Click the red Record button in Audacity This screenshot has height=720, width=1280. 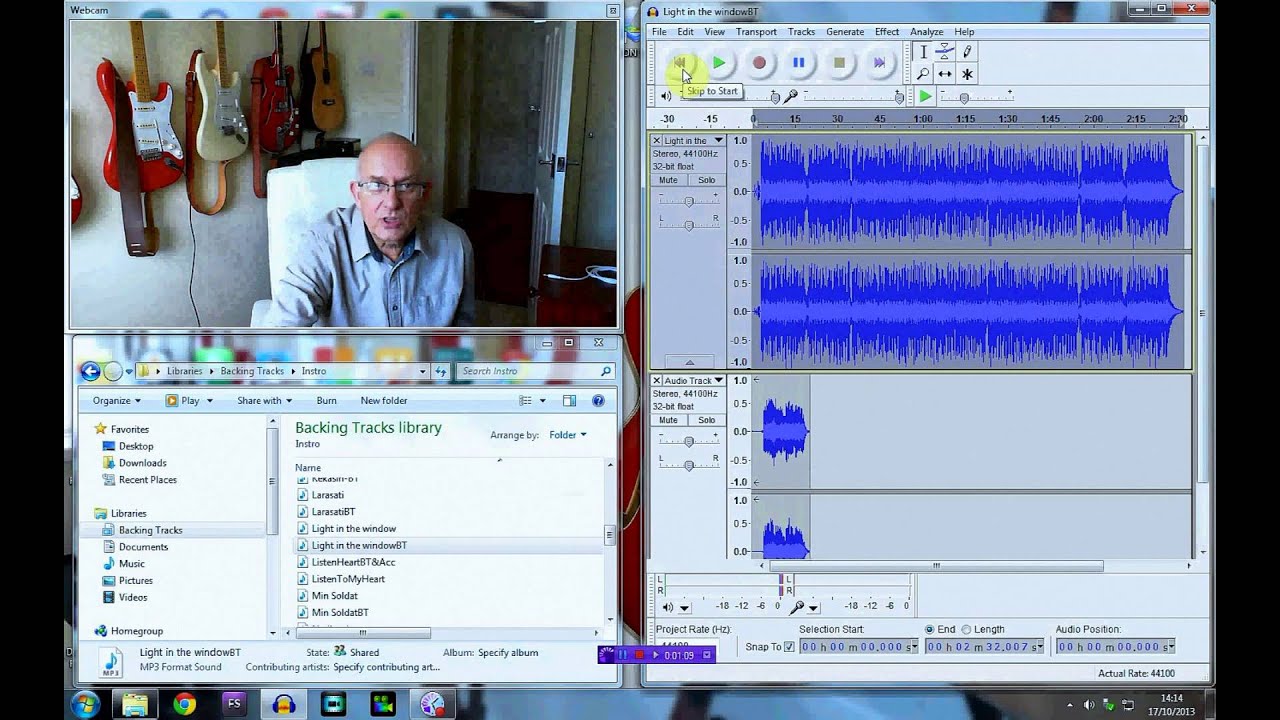click(759, 63)
